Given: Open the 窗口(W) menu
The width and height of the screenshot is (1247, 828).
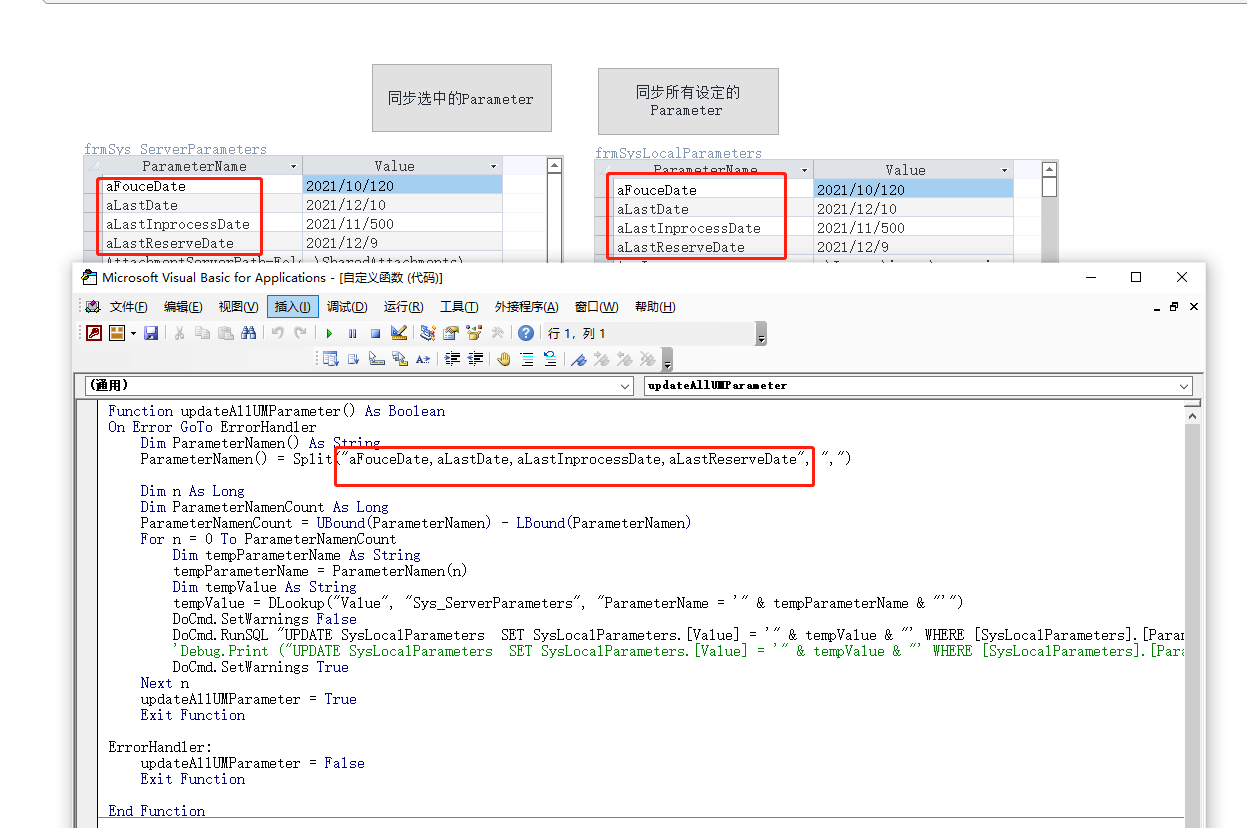Looking at the screenshot, I should (x=596, y=307).
